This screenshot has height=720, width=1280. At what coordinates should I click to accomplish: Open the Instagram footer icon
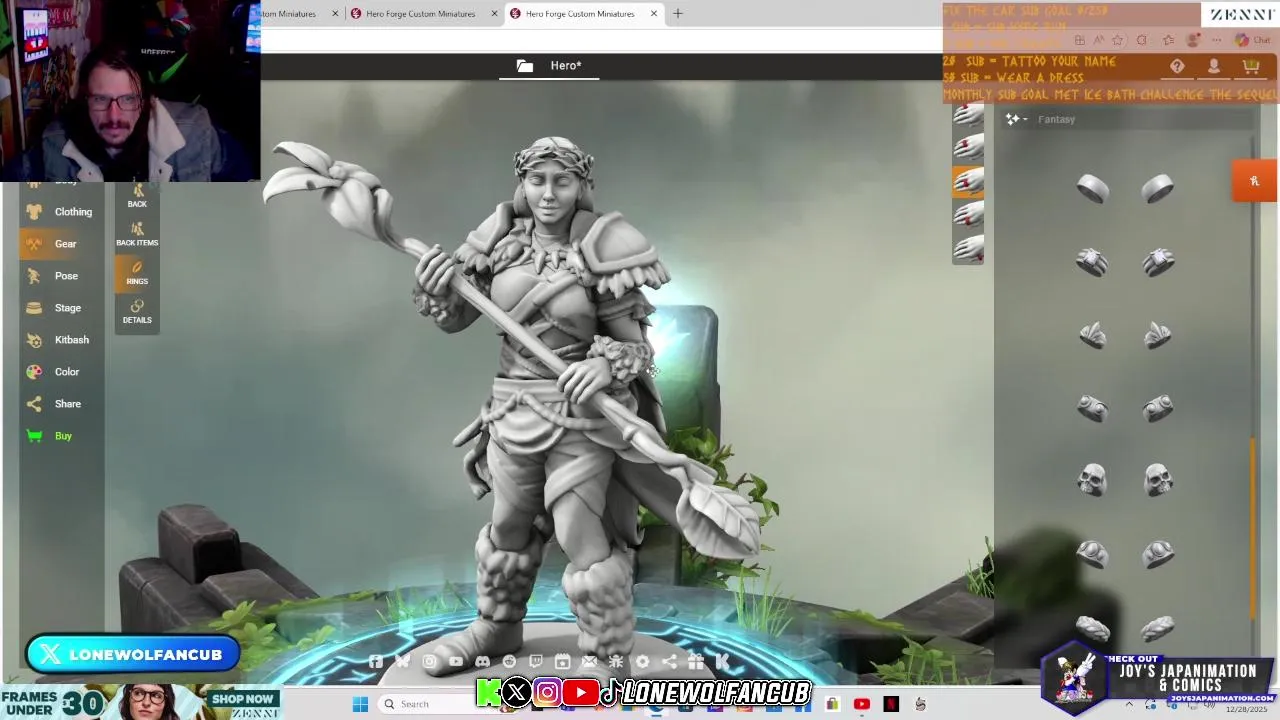tap(429, 661)
